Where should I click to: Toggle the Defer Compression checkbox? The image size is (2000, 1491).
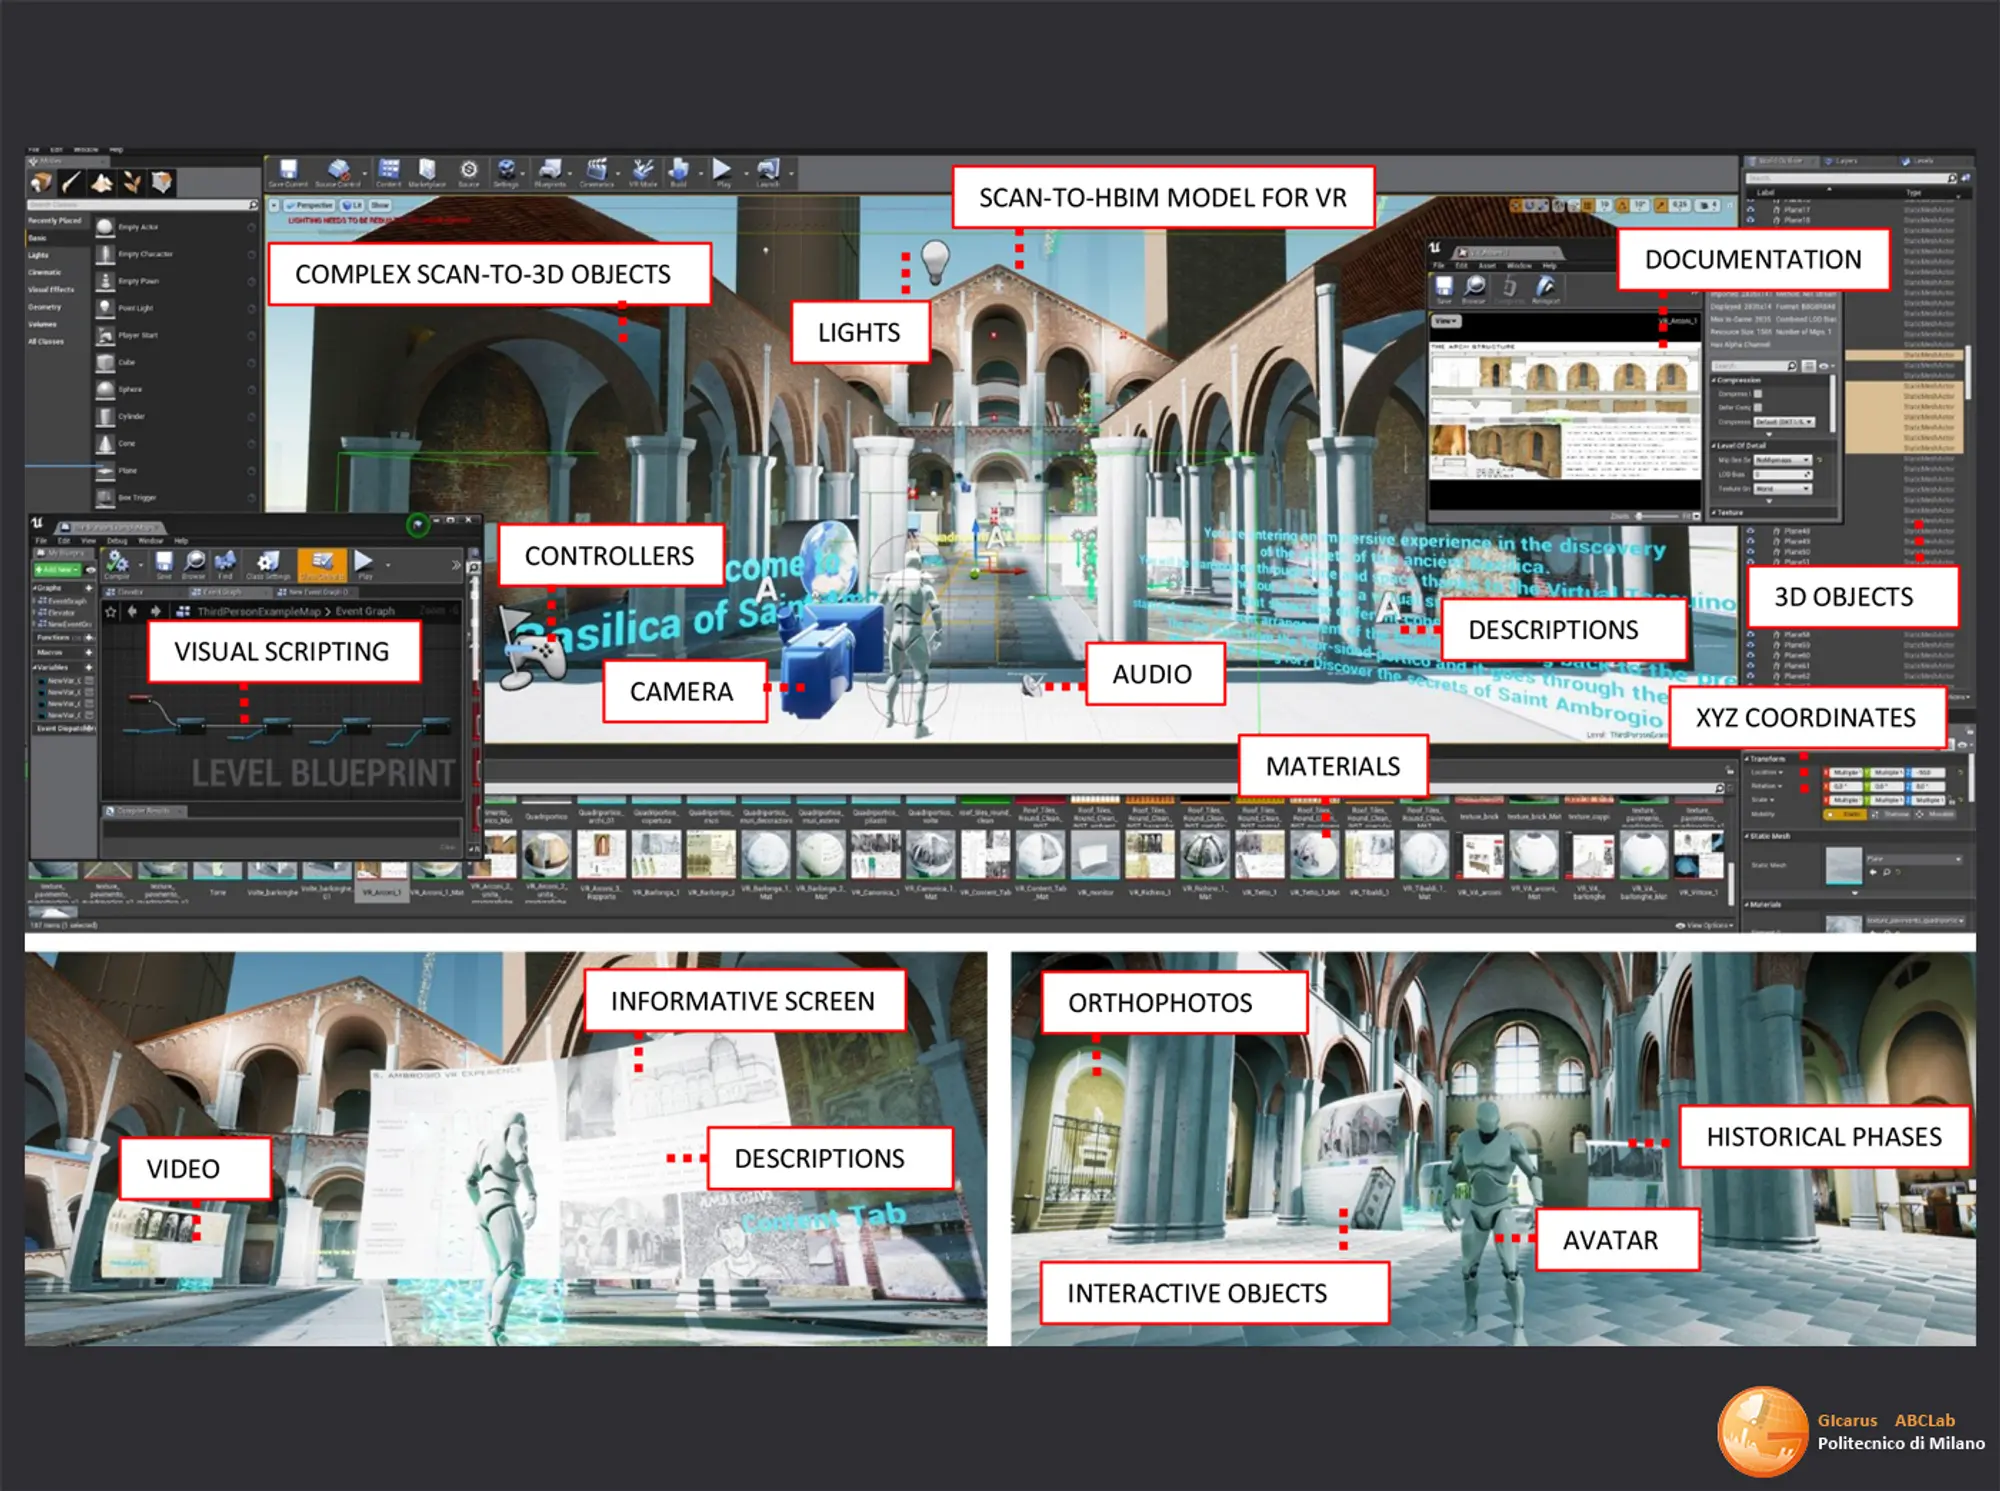[x=1758, y=408]
